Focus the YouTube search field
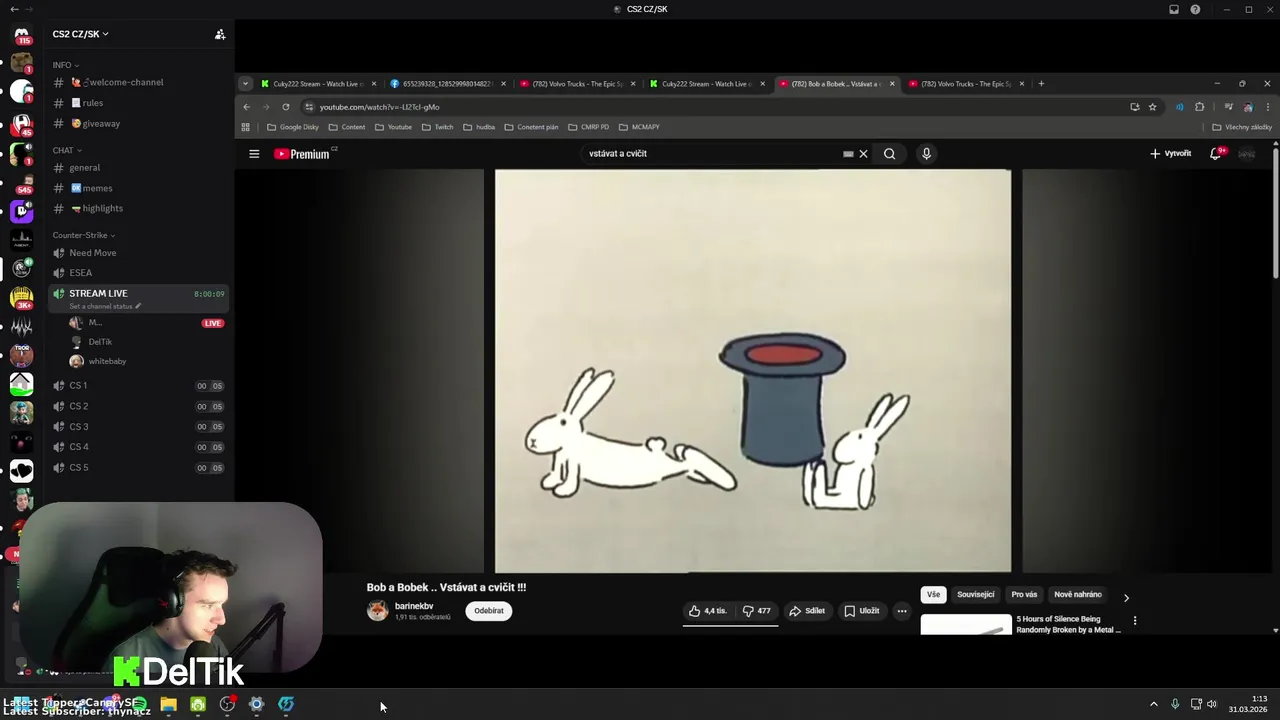1280x720 pixels. click(710, 154)
